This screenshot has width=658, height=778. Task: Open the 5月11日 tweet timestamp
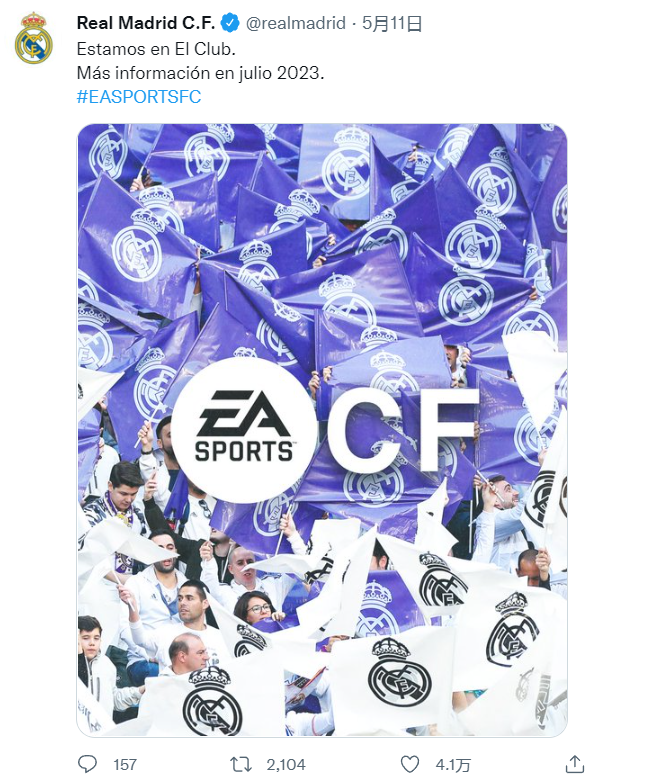pyautogui.click(x=392, y=23)
